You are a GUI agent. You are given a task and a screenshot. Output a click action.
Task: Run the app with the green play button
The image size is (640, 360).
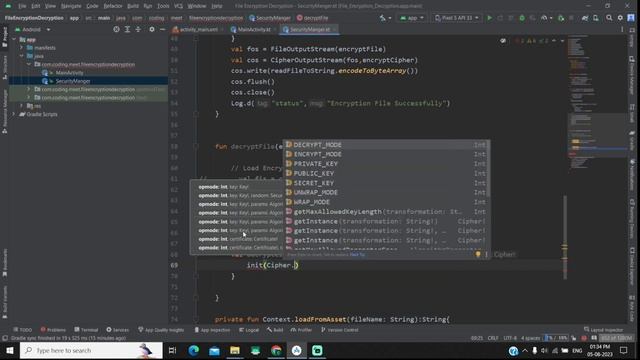pyautogui.click(x=489, y=18)
